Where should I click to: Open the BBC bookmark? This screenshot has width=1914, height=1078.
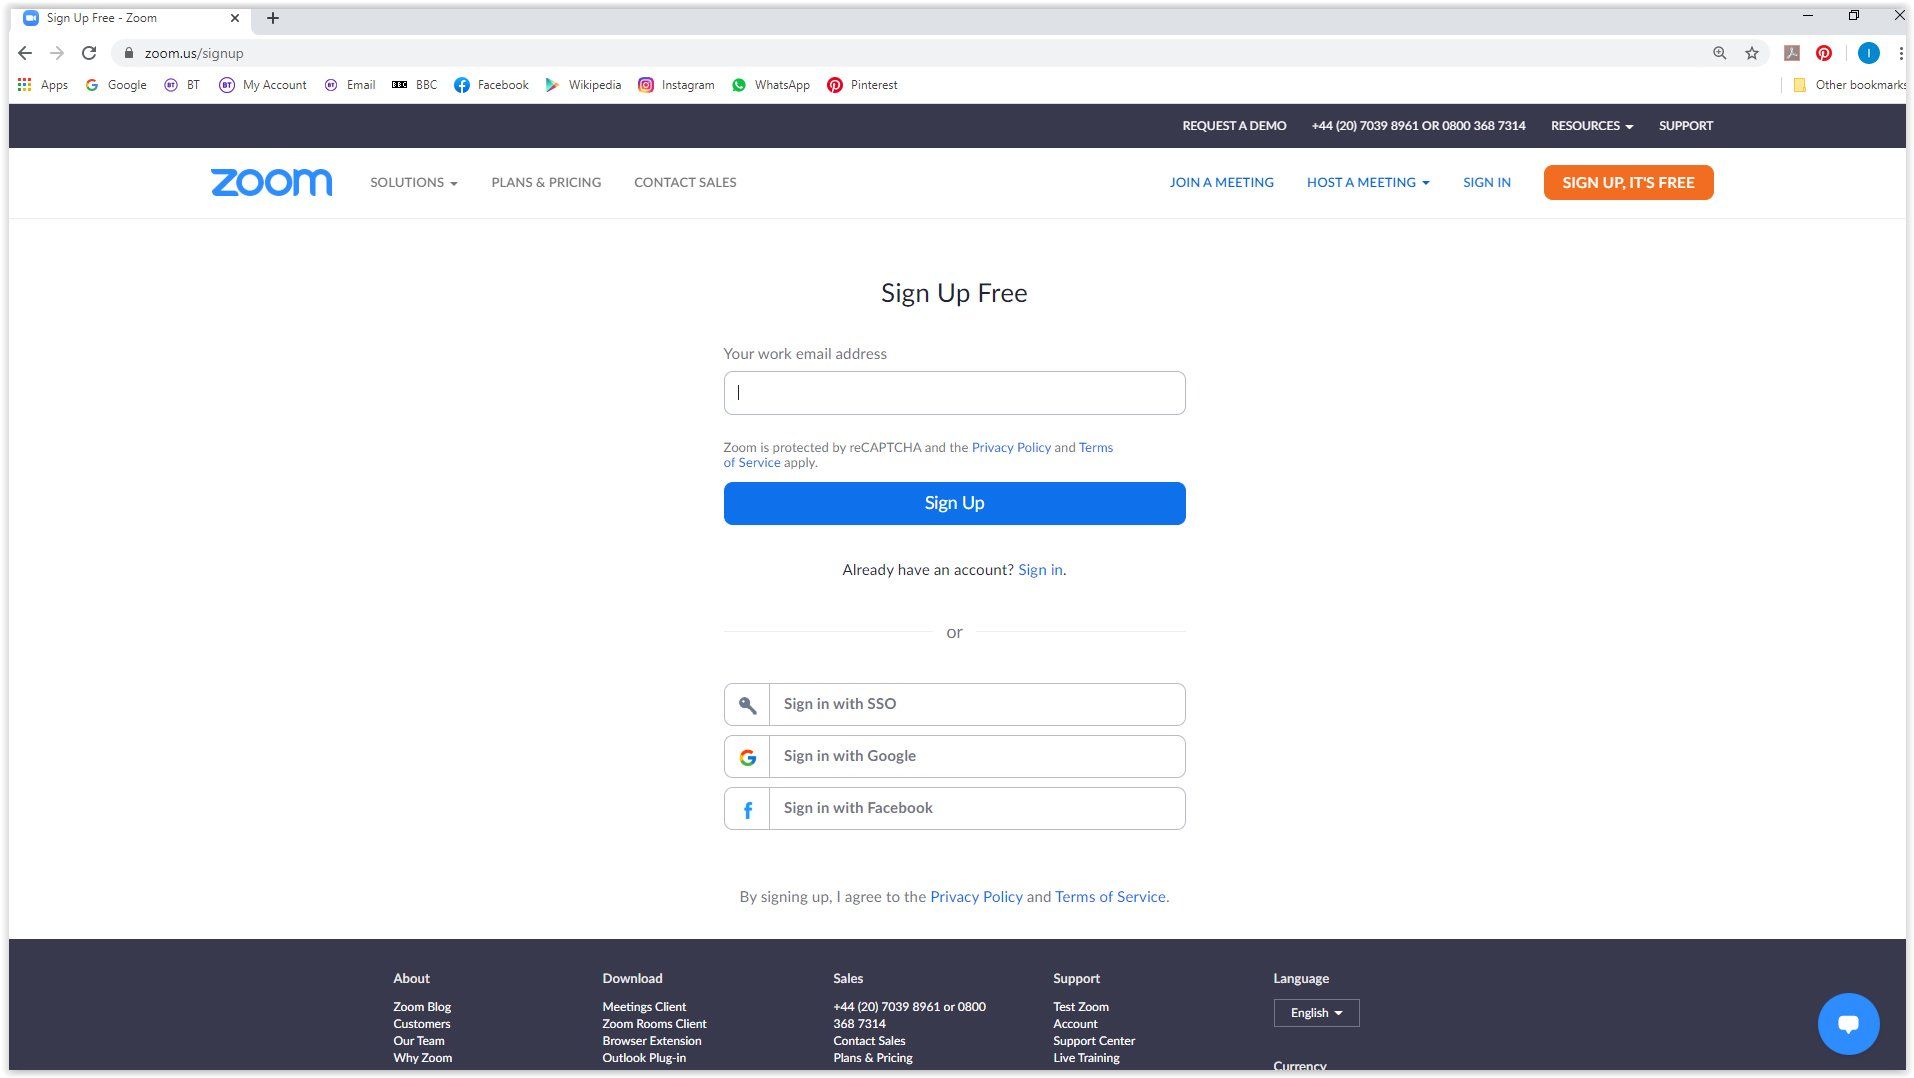coord(414,85)
